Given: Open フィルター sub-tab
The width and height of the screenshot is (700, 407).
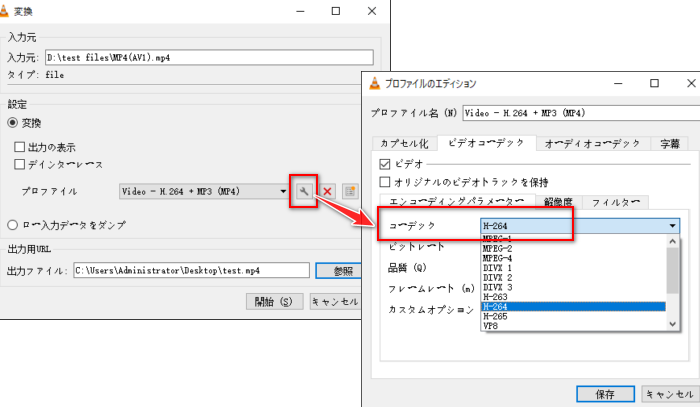Looking at the screenshot, I should (x=616, y=202).
